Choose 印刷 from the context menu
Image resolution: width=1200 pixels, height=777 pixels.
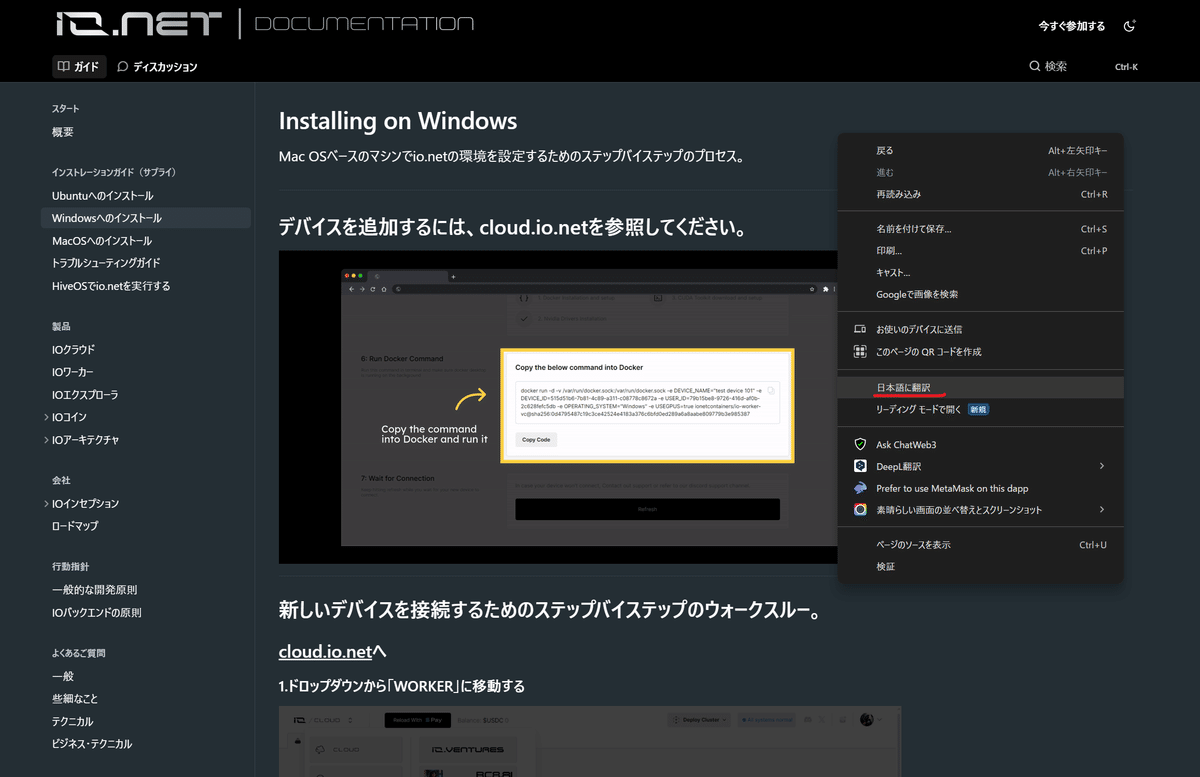(980, 251)
